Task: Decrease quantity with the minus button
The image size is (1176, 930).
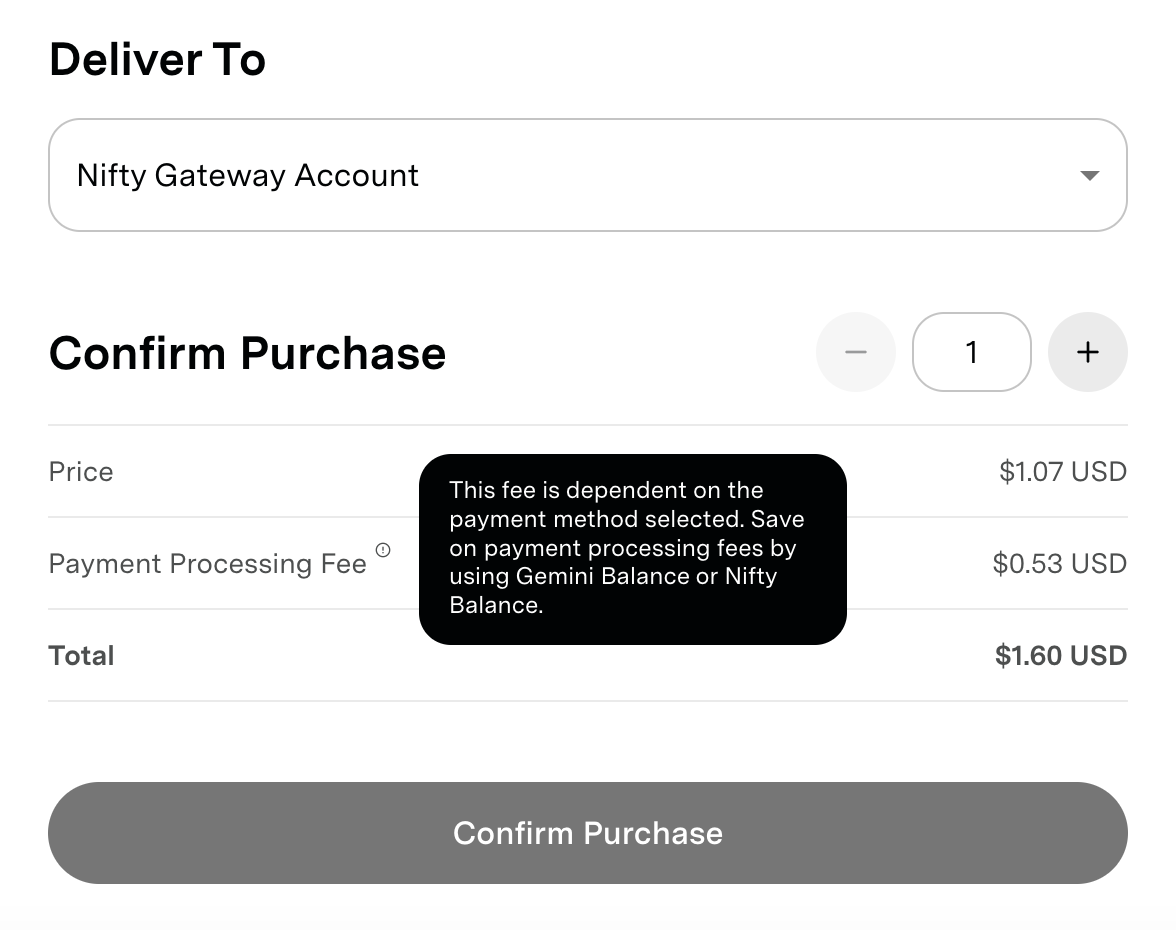Action: tap(855, 352)
